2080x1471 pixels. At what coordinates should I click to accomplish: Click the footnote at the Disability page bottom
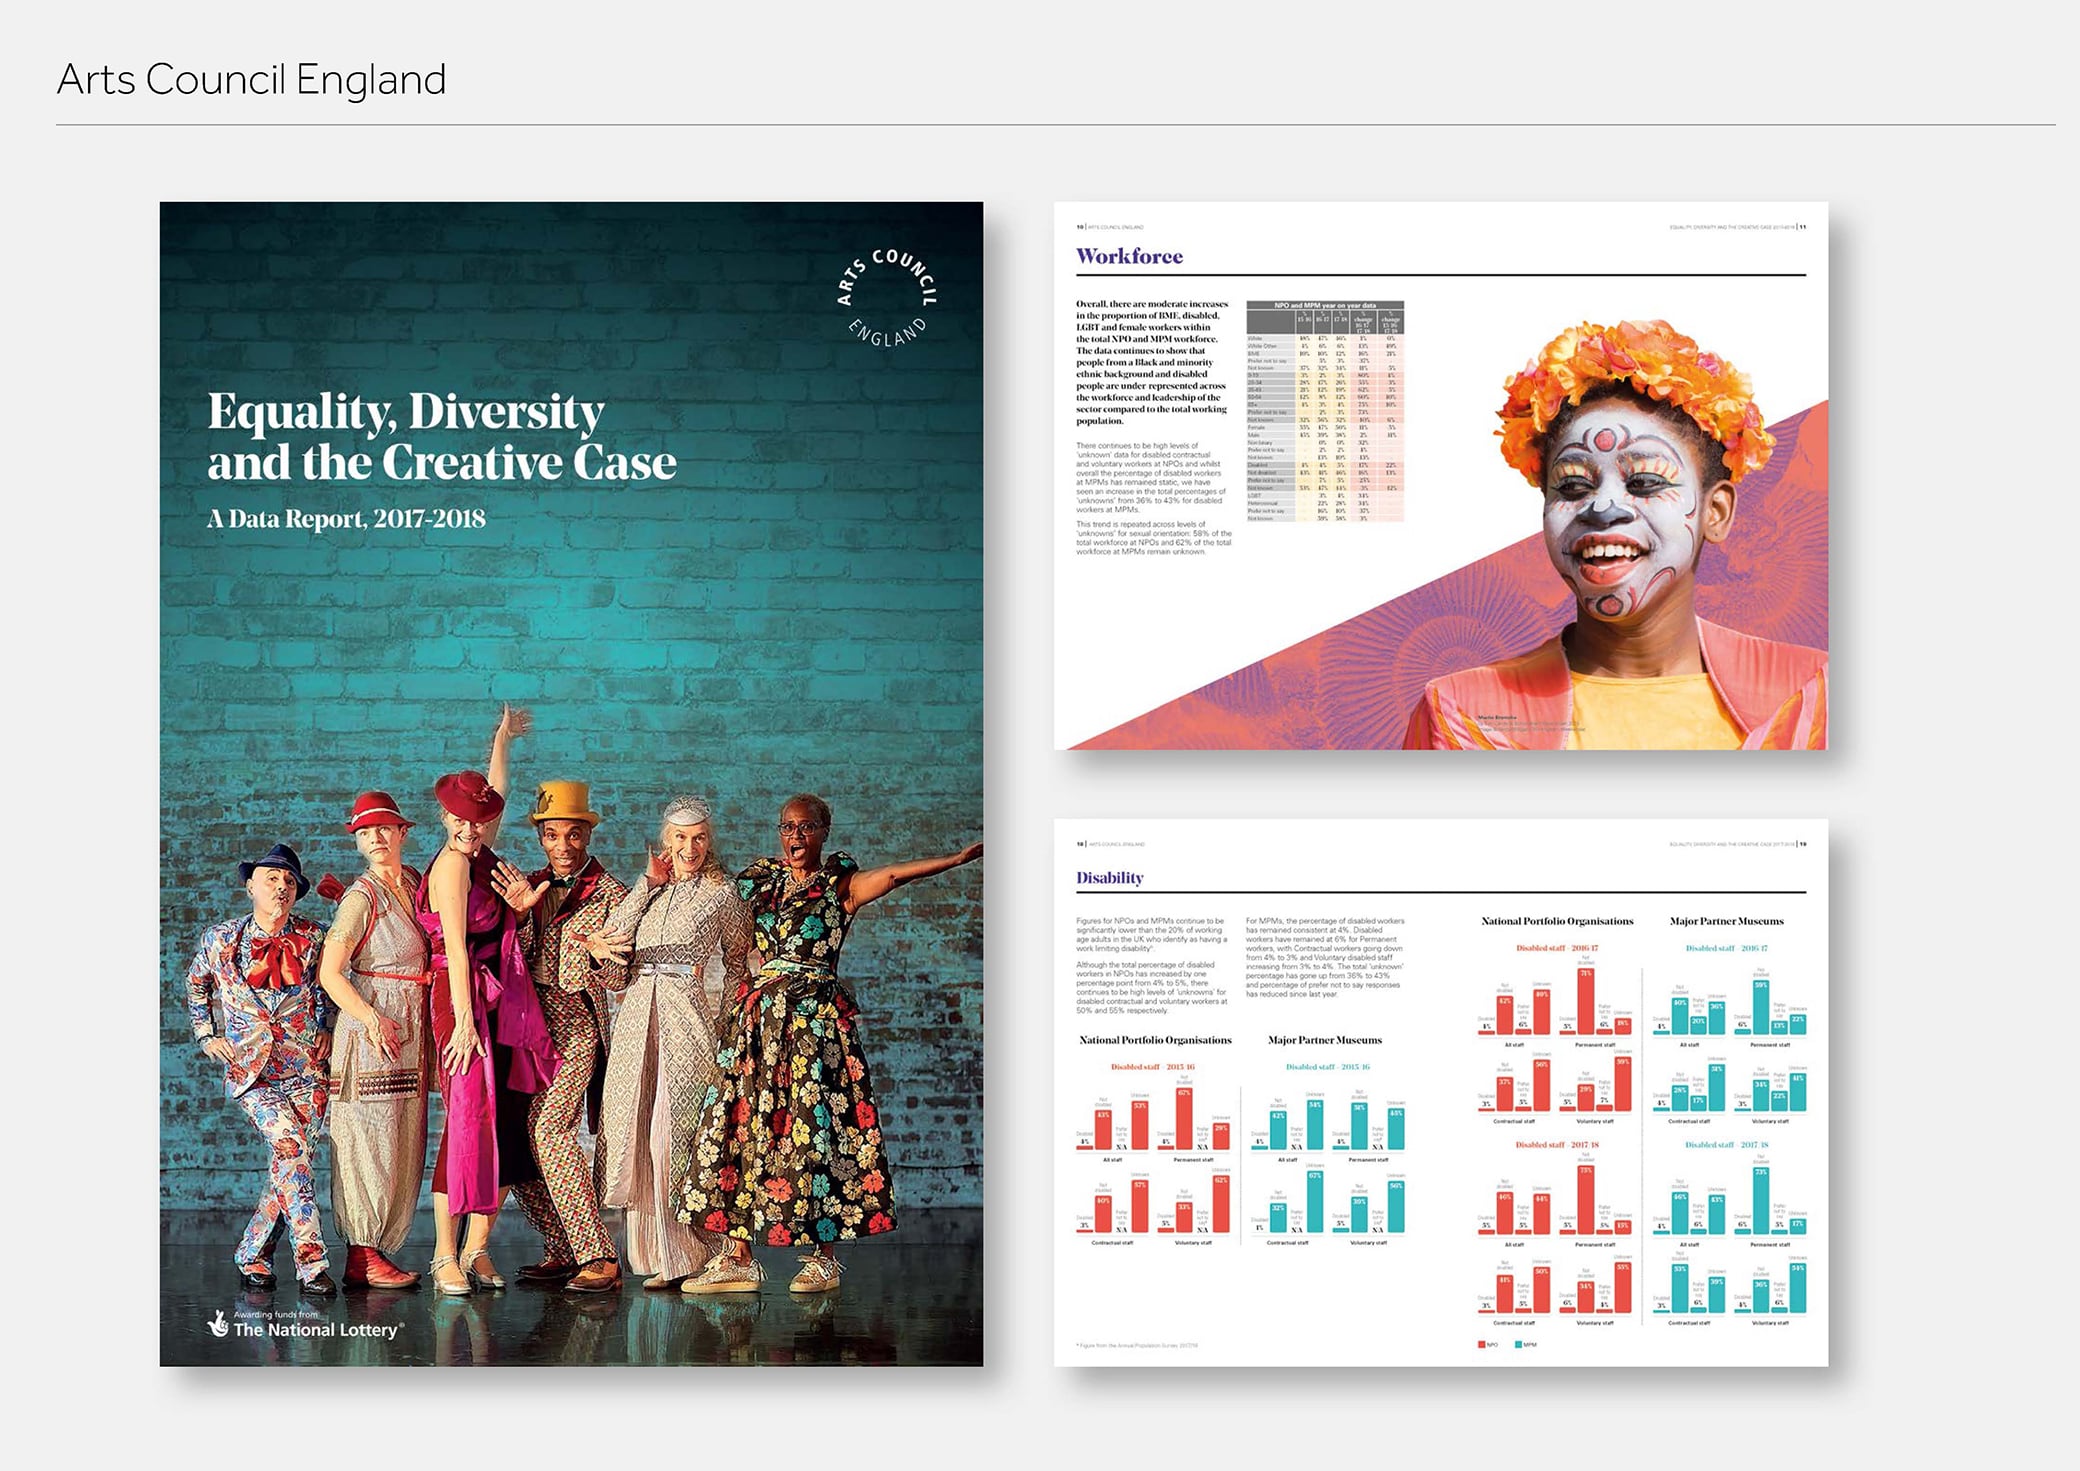click(x=1137, y=1346)
